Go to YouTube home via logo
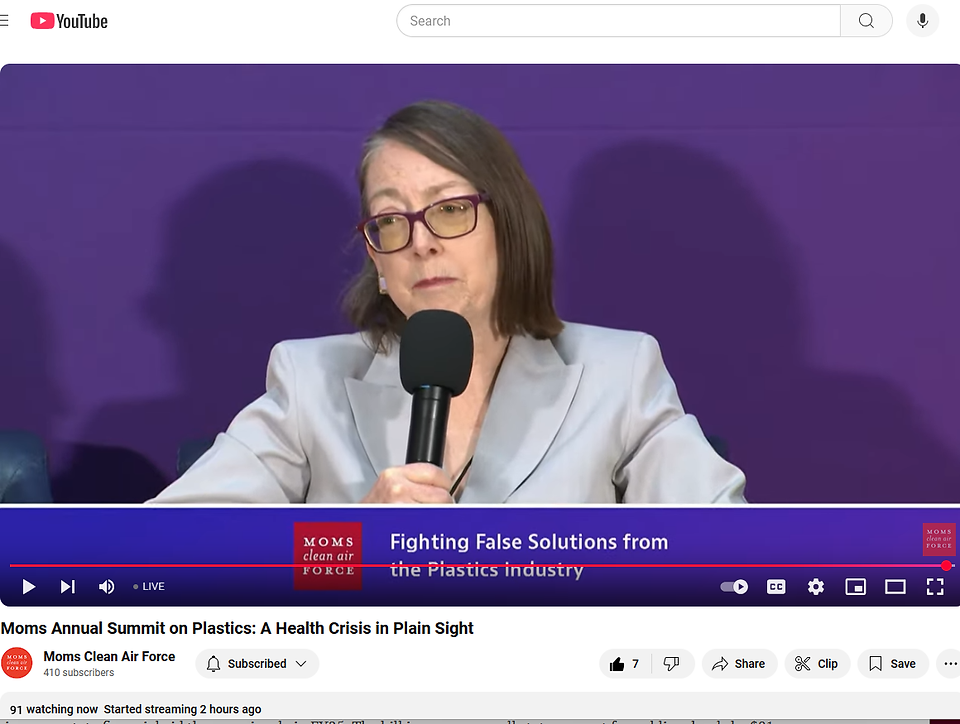Image resolution: width=960 pixels, height=724 pixels. click(69, 21)
